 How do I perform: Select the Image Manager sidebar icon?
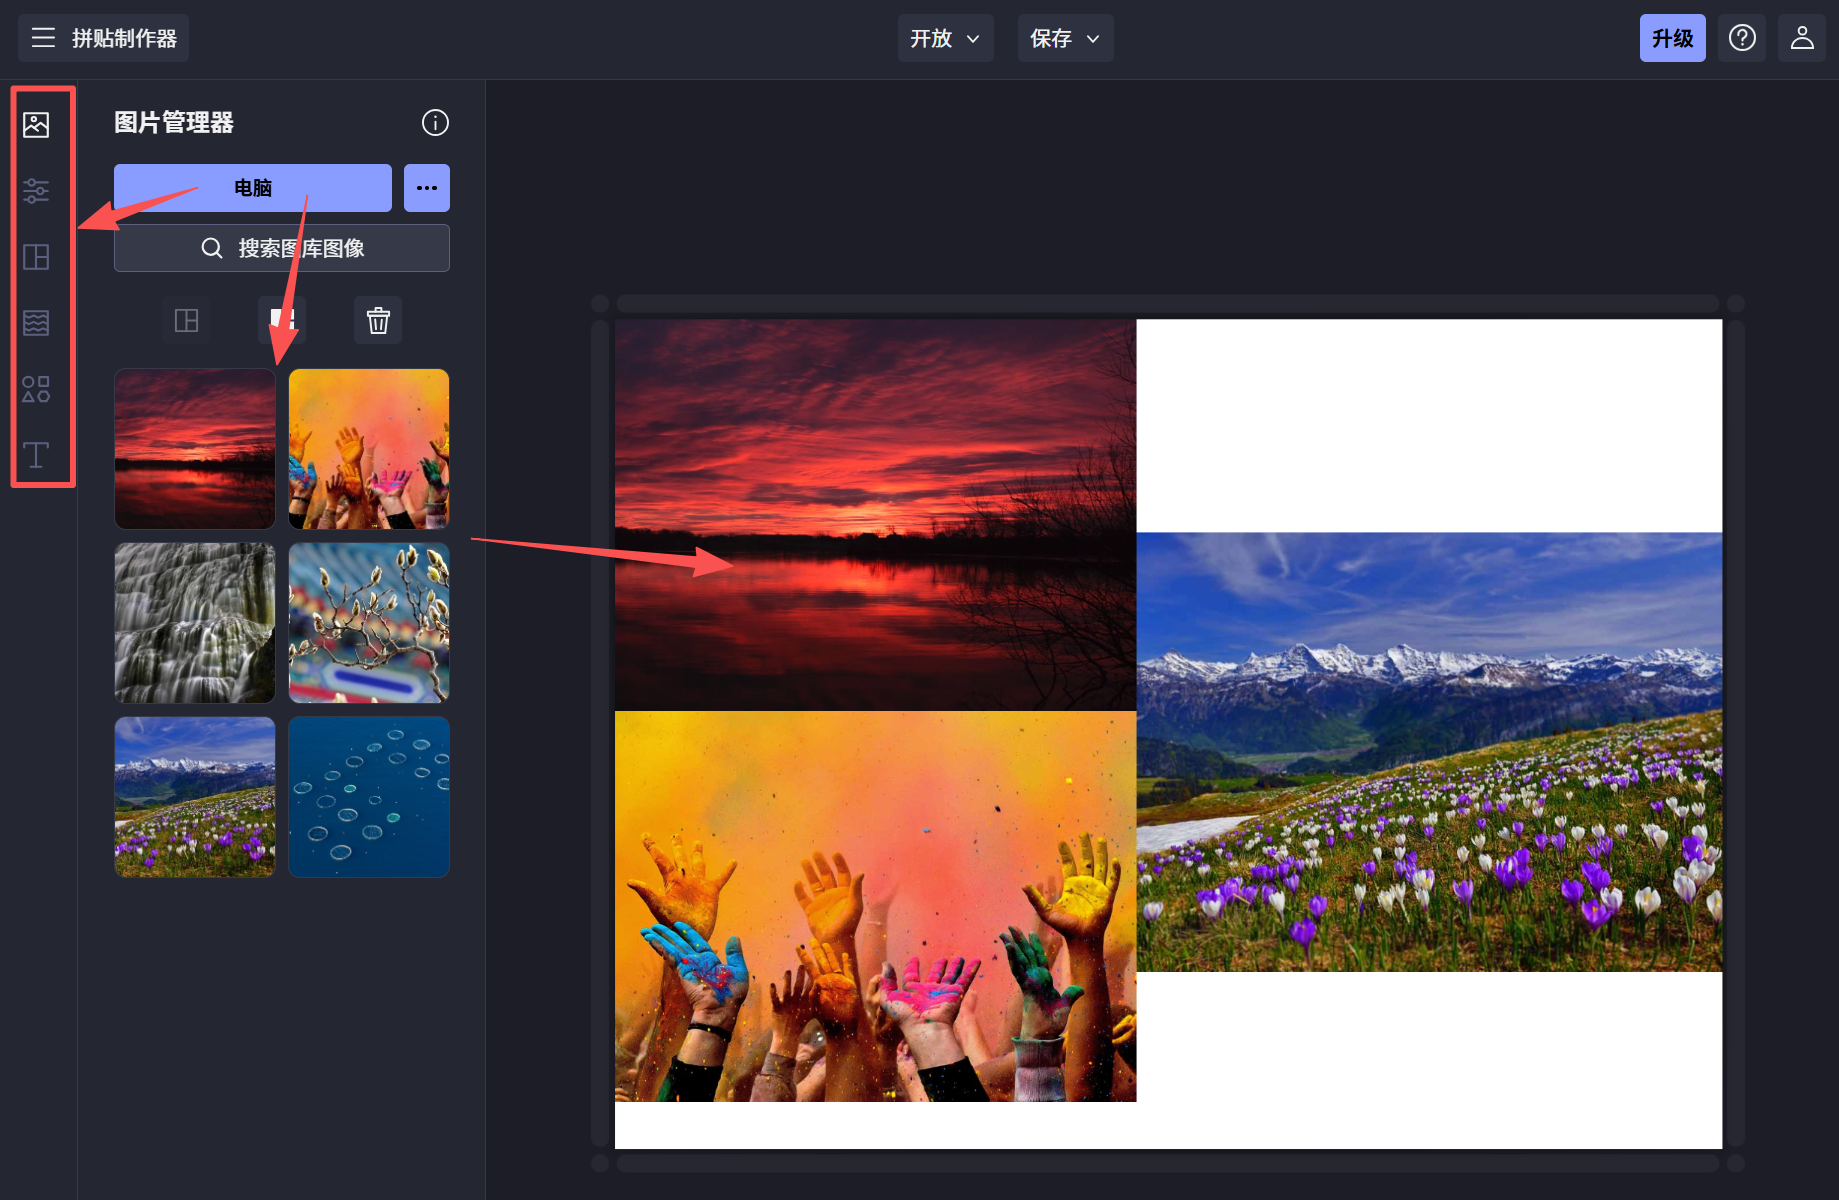click(x=36, y=125)
